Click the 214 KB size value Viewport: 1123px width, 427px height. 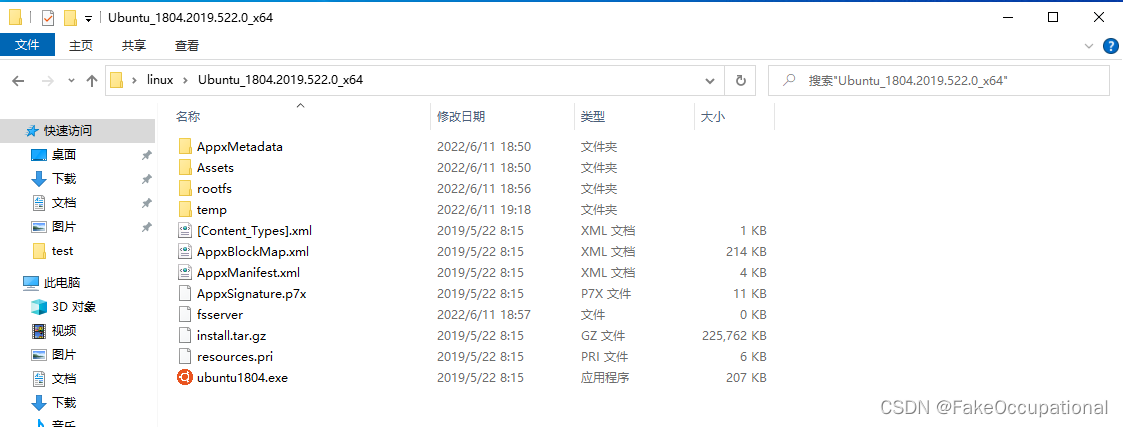coord(746,251)
